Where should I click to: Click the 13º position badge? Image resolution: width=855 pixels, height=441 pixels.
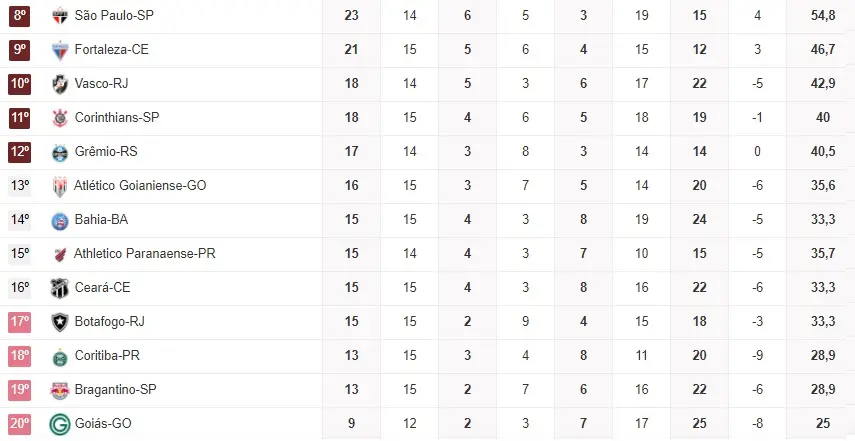tap(20, 186)
